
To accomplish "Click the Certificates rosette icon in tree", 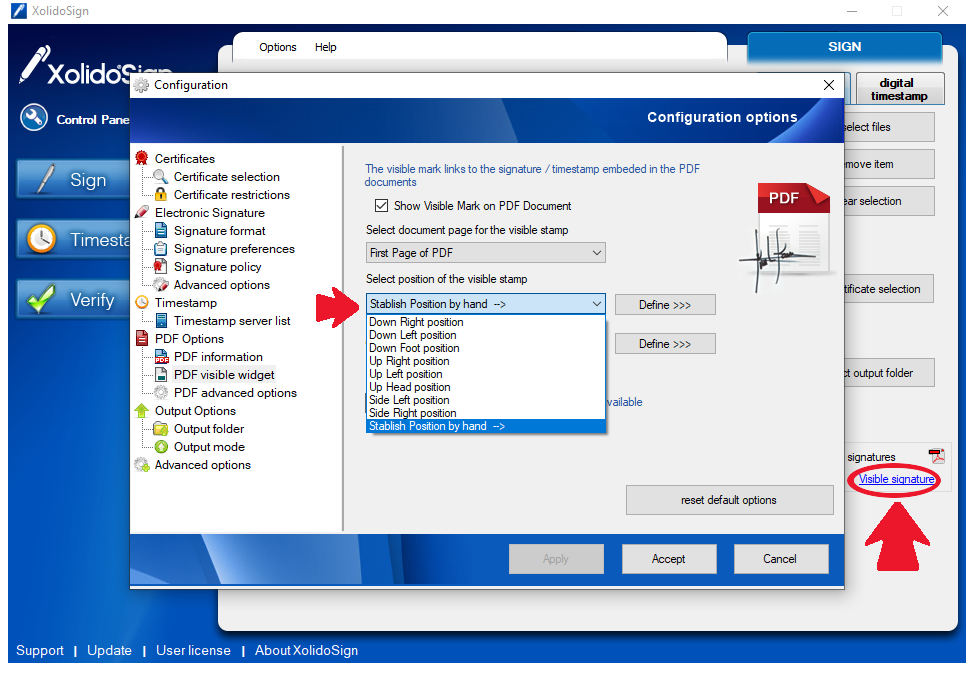I will pyautogui.click(x=142, y=158).
